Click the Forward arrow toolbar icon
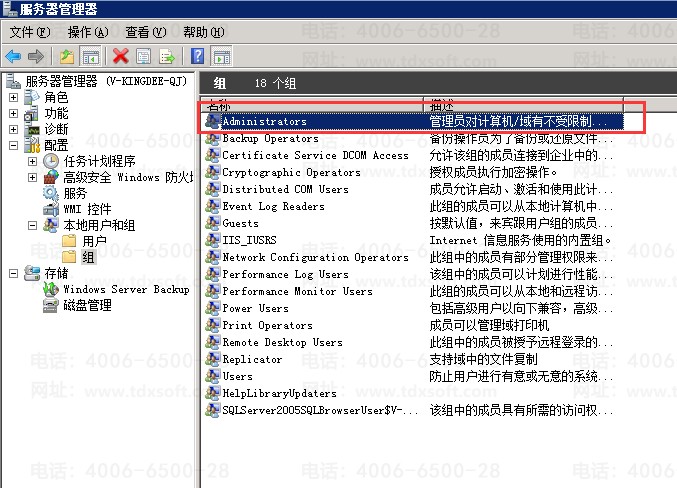 (36, 56)
